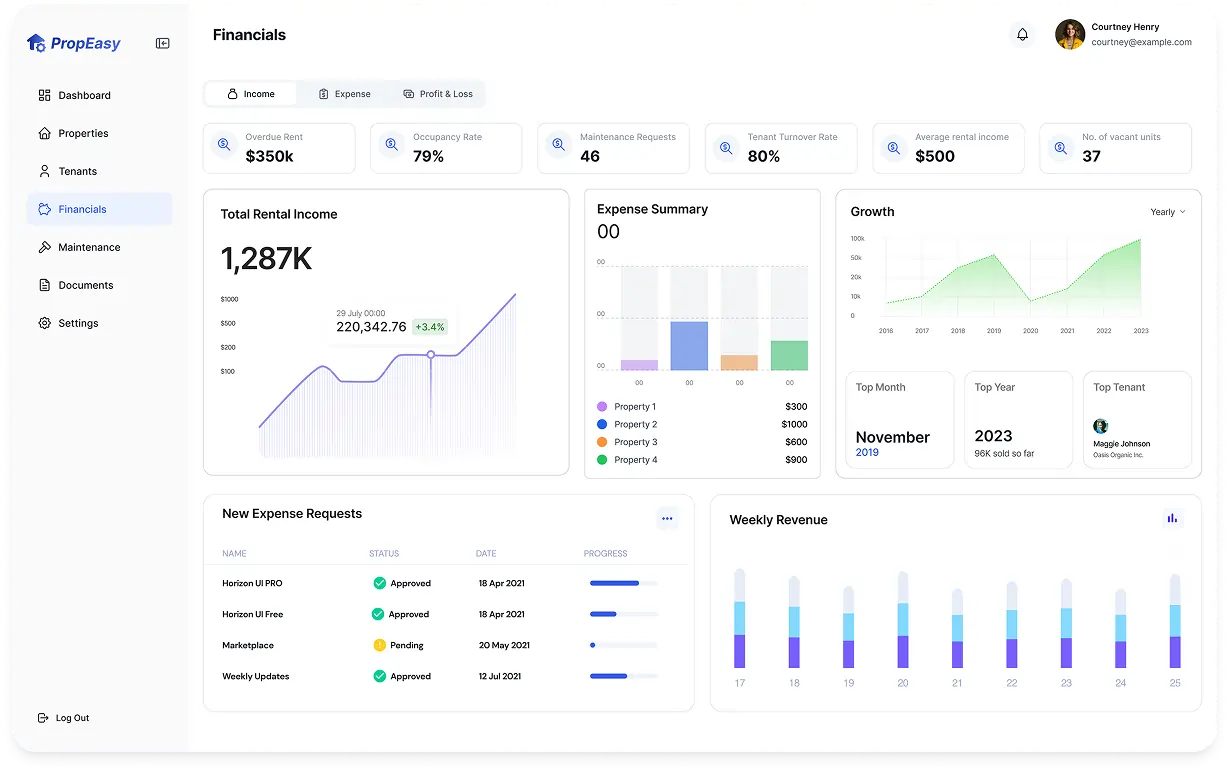This screenshot has height=773, width=1230.
Task: Click Maggie Johnson's Top Tenant thumbnail
Action: [1101, 426]
